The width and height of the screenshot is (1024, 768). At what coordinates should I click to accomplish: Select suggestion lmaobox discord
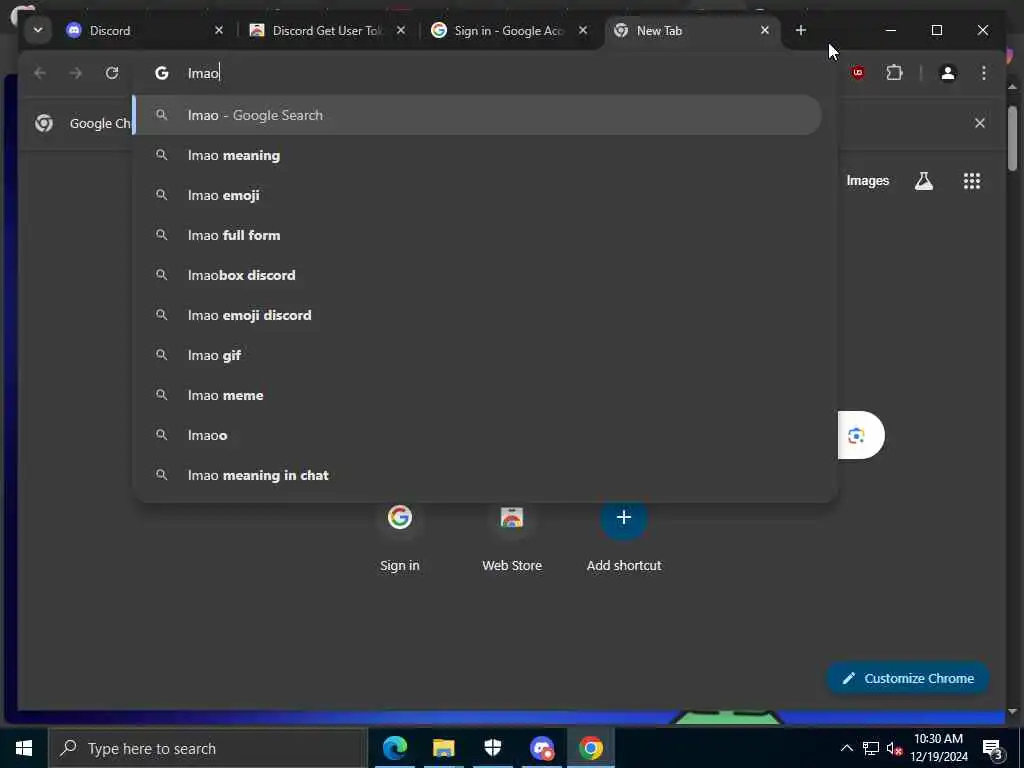coord(477,275)
